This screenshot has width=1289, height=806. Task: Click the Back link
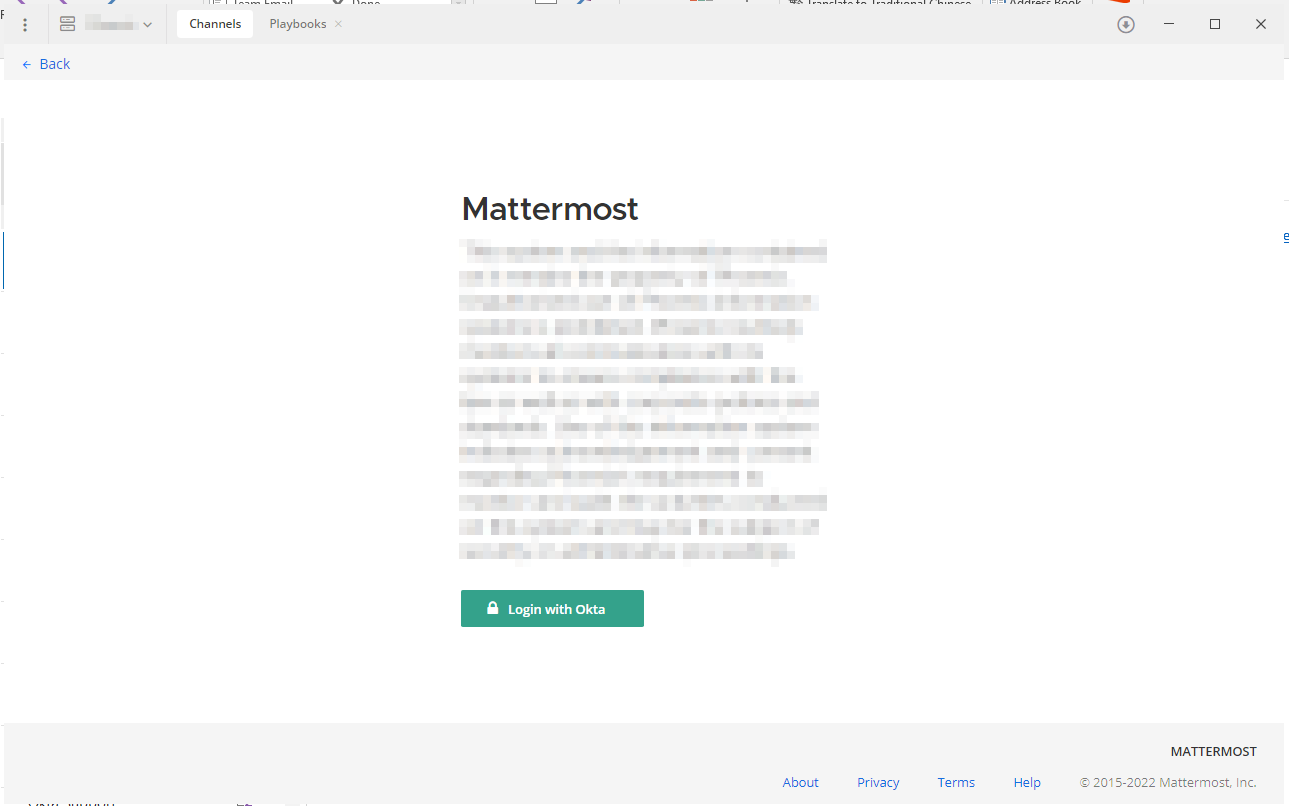pyautogui.click(x=55, y=63)
